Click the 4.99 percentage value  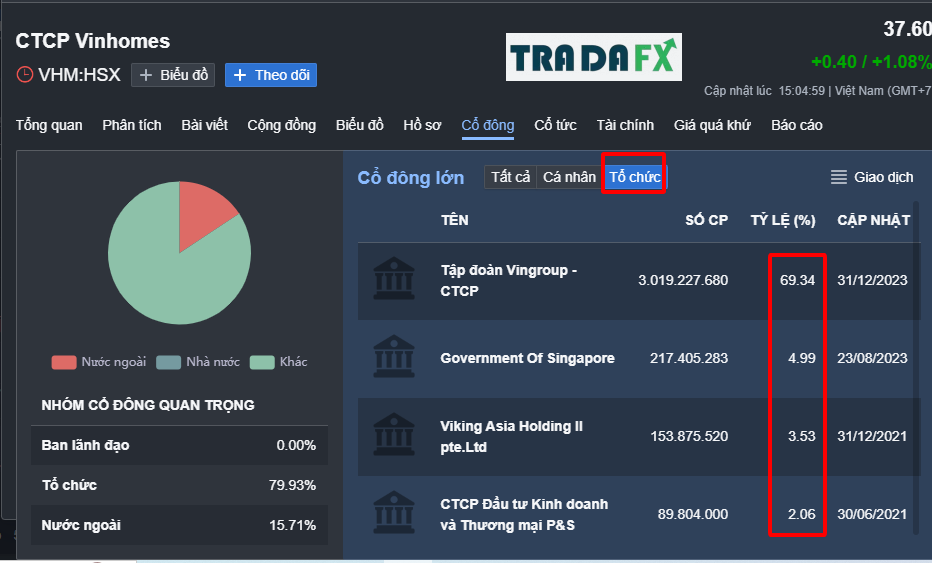click(802, 358)
